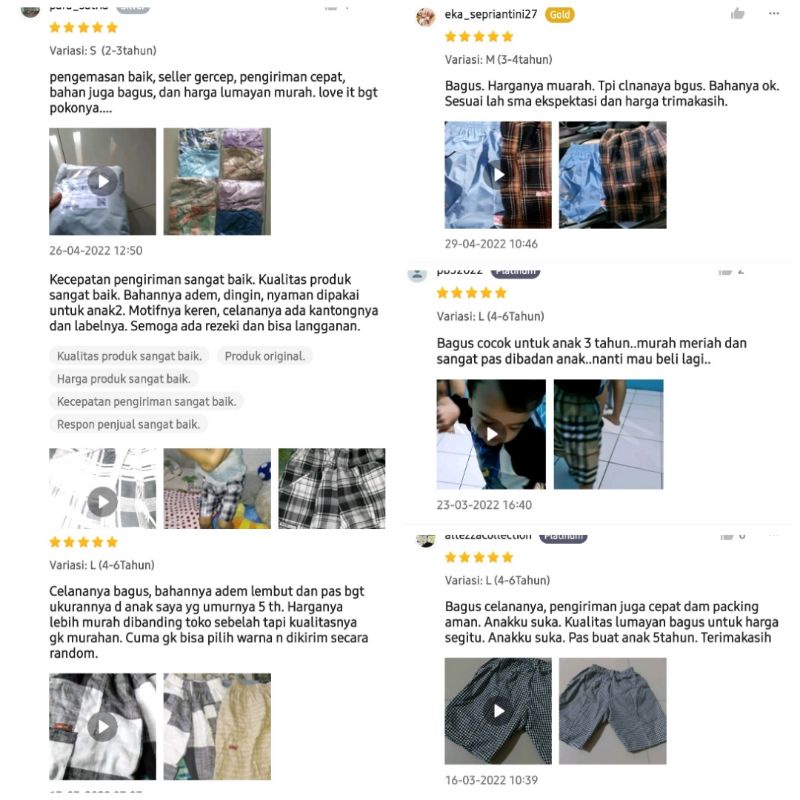Play the white plaid fabric video

point(103,488)
